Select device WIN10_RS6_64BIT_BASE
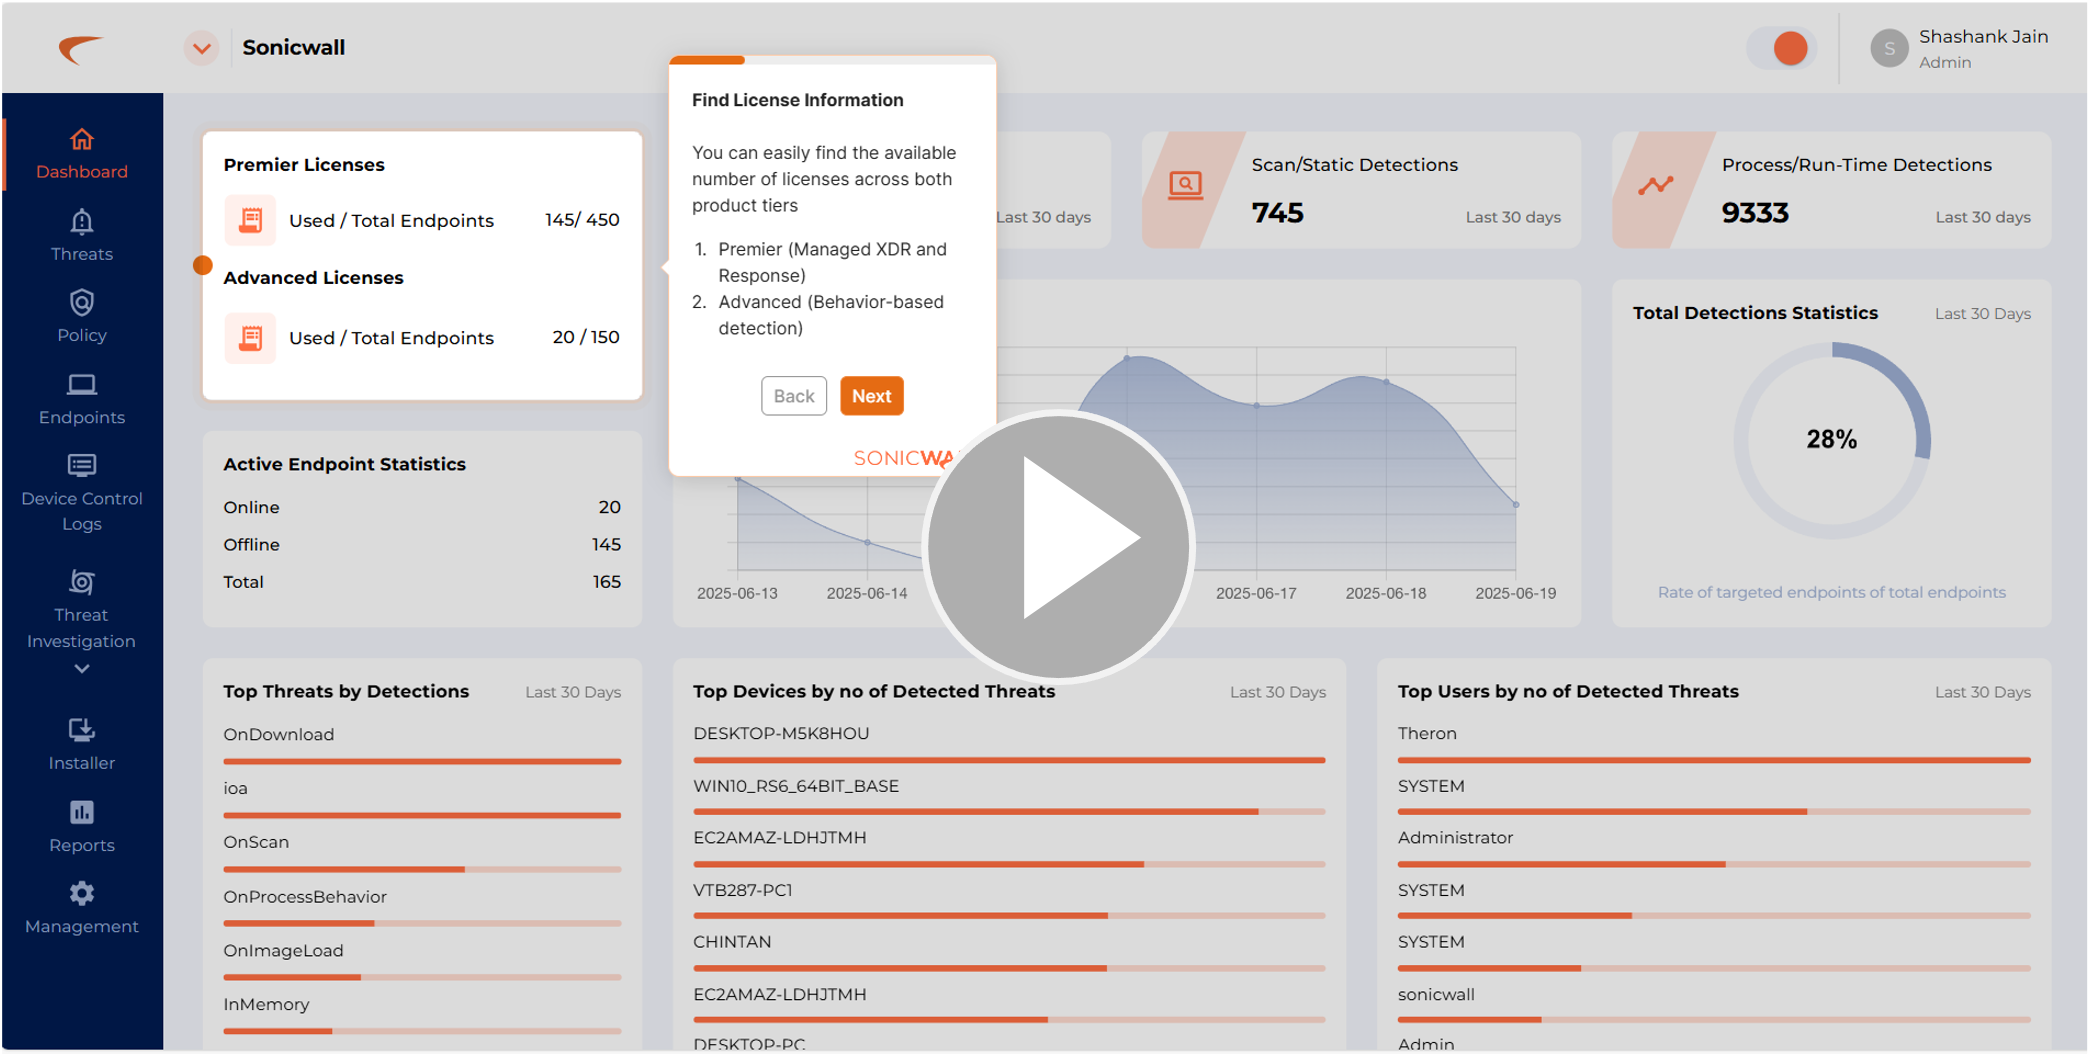 tap(796, 786)
